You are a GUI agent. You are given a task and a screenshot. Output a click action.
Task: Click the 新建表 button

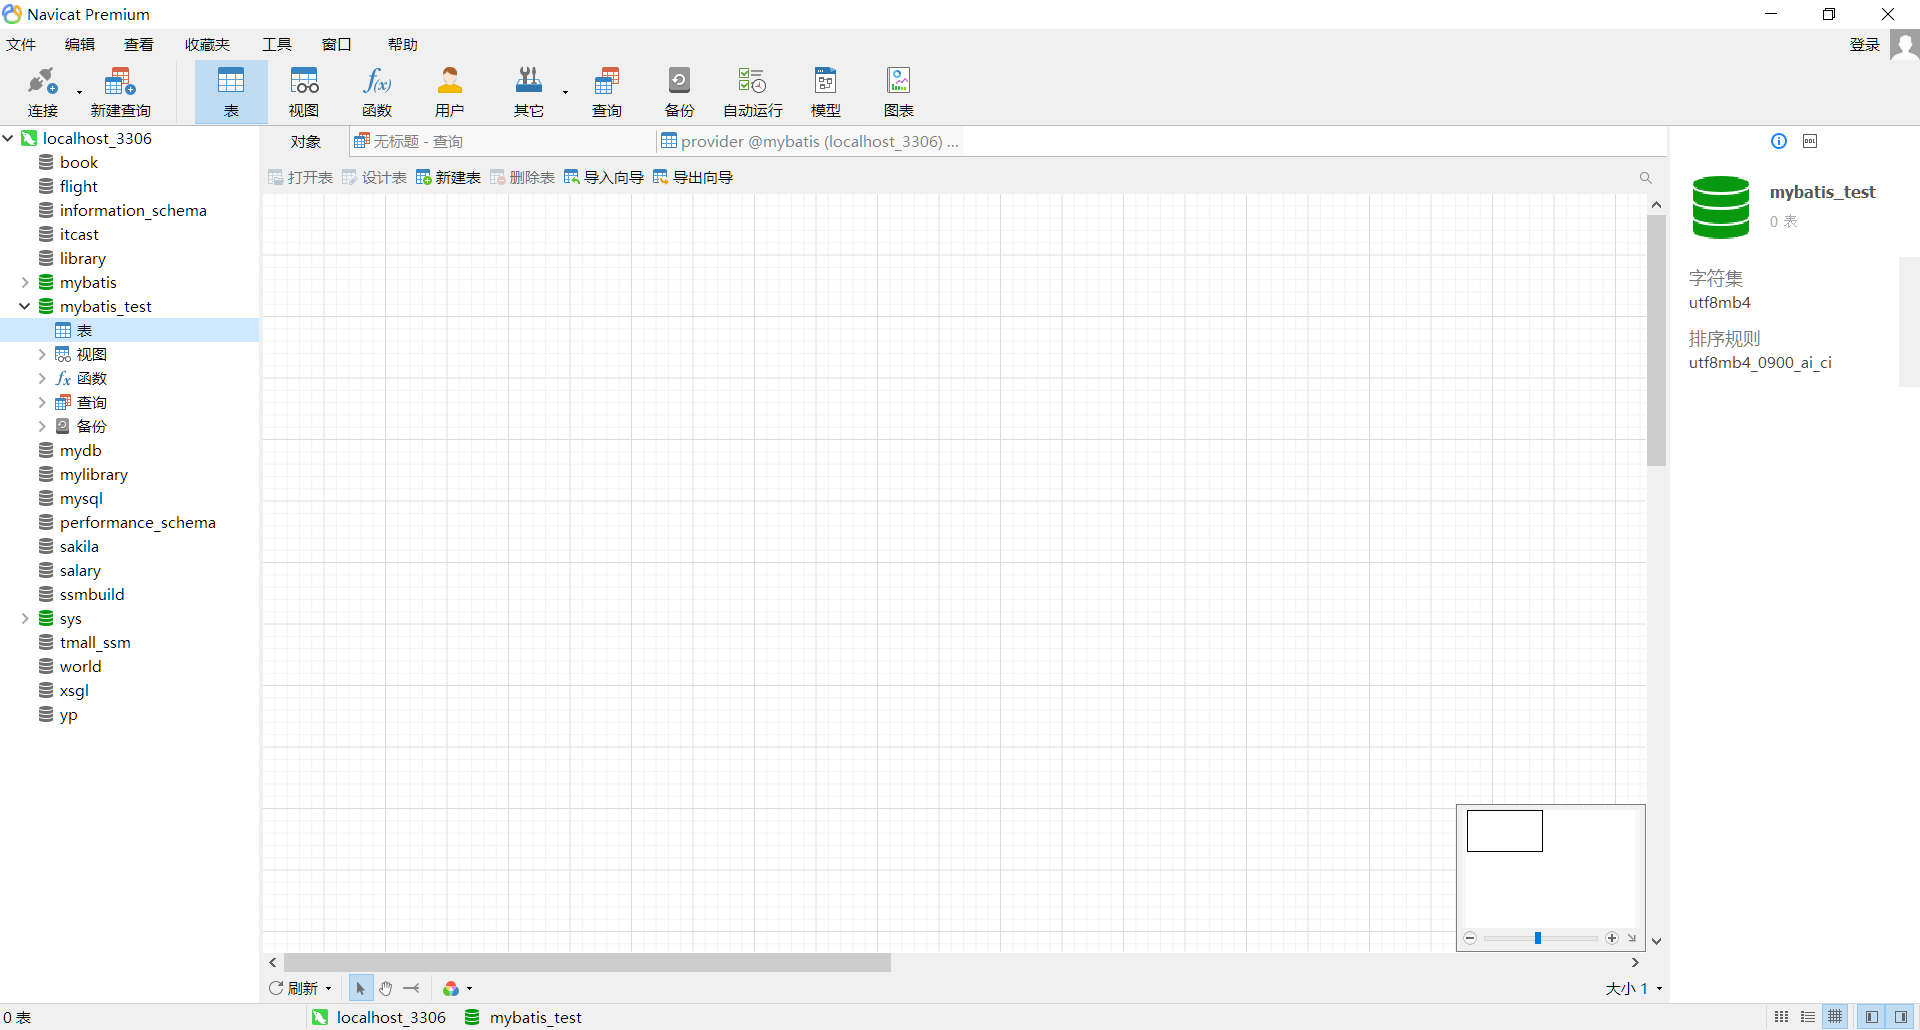click(448, 178)
